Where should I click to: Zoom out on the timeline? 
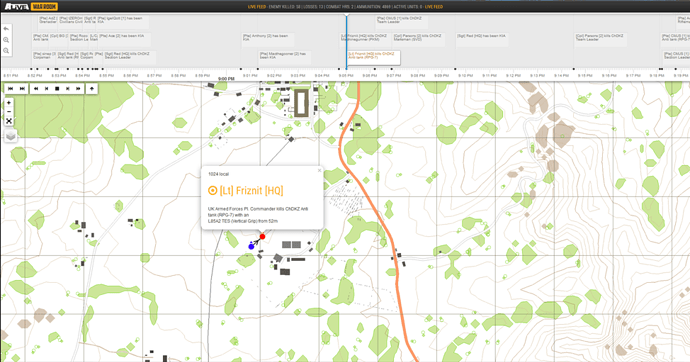point(6,51)
